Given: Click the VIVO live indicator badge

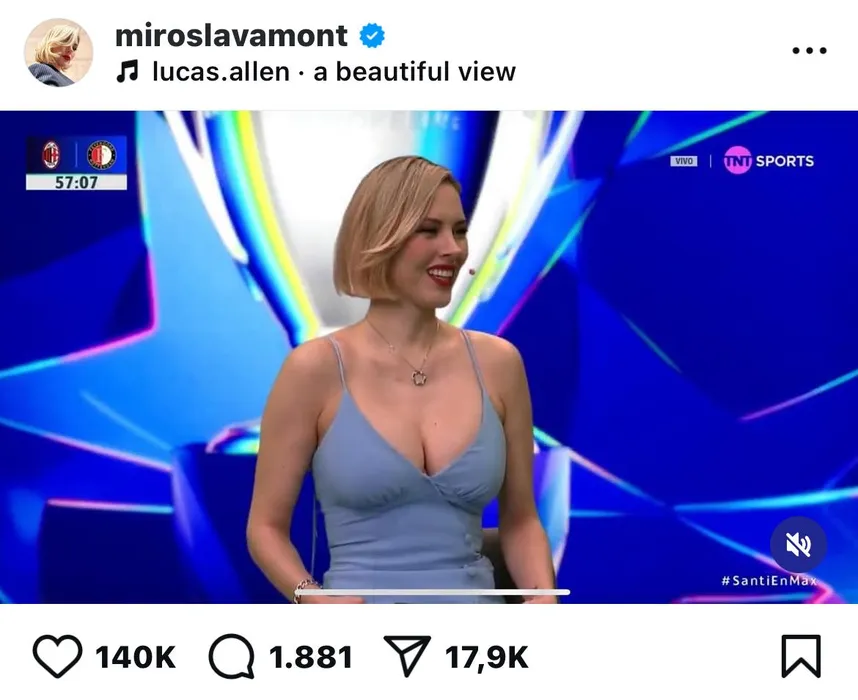Looking at the screenshot, I should coord(684,161).
